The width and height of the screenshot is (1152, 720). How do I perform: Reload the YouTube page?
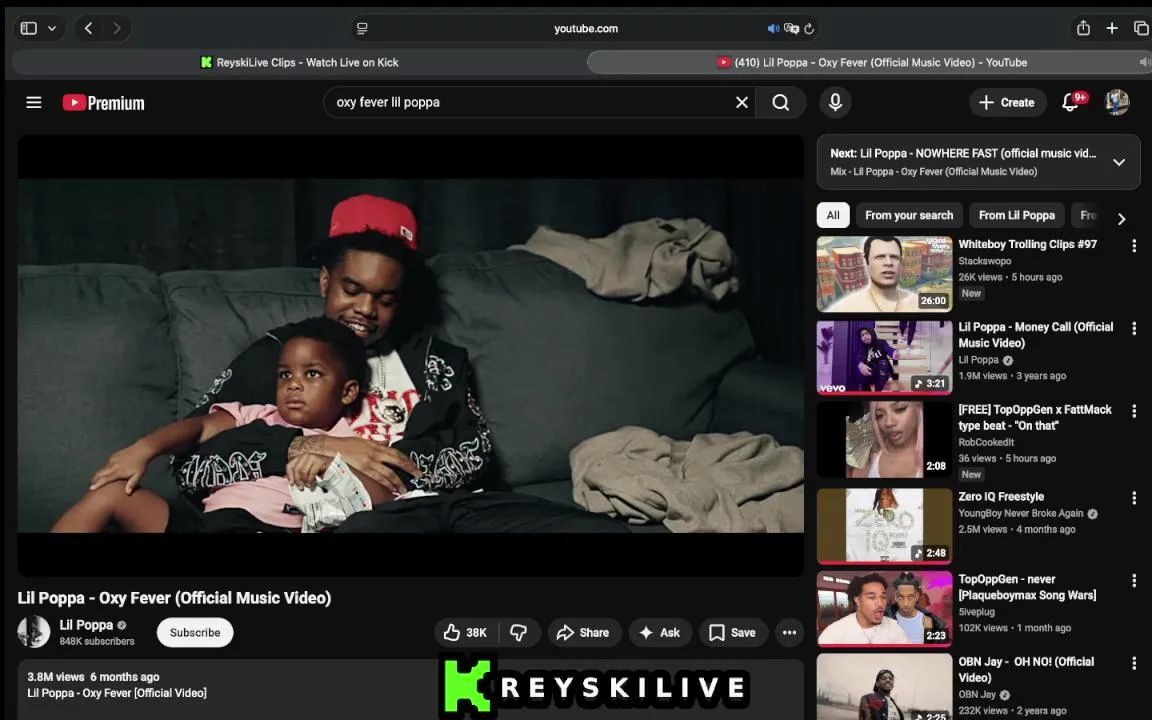(809, 29)
